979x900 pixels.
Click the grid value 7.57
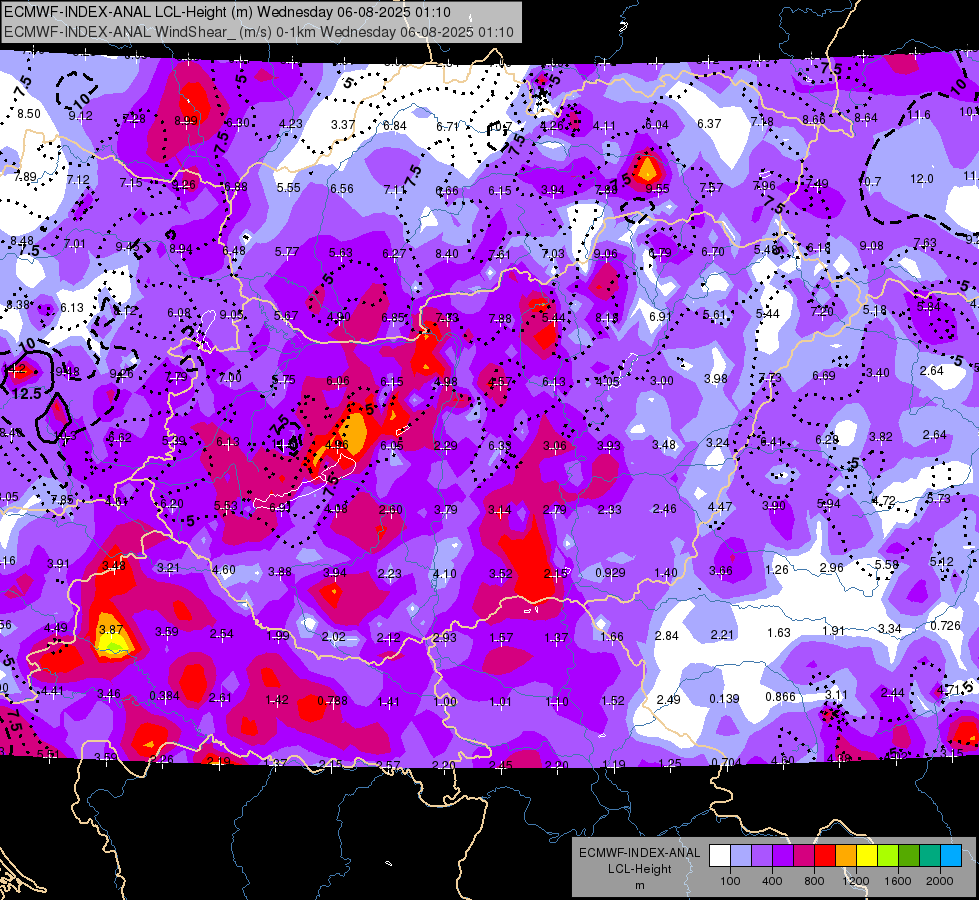[x=712, y=187]
